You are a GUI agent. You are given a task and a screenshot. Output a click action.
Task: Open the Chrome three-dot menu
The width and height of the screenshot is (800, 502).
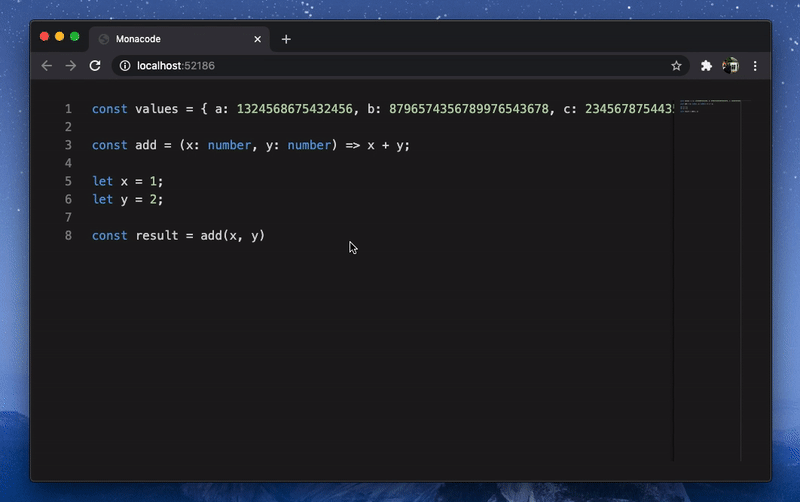tap(755, 66)
